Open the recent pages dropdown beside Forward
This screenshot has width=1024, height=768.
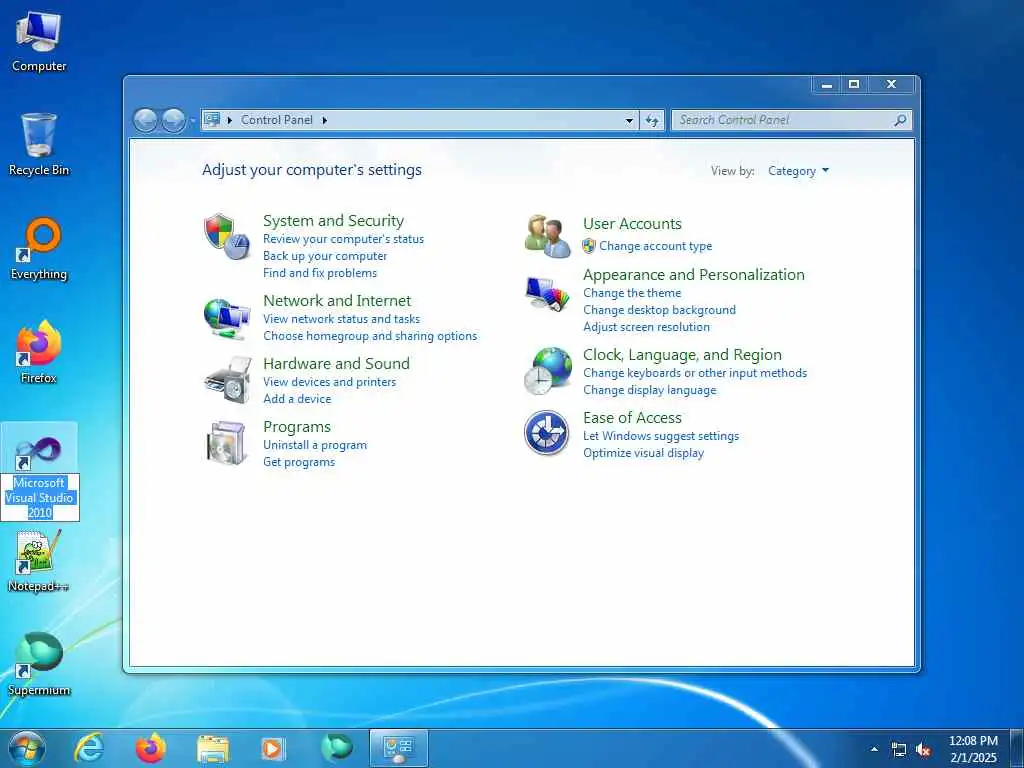(x=192, y=121)
